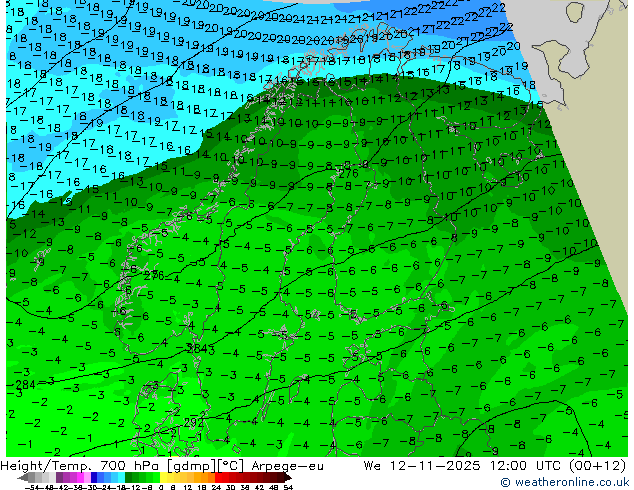The width and height of the screenshot is (634, 490).
Task: Click the '284' contour label at left edge
Action: [x=25, y=384]
